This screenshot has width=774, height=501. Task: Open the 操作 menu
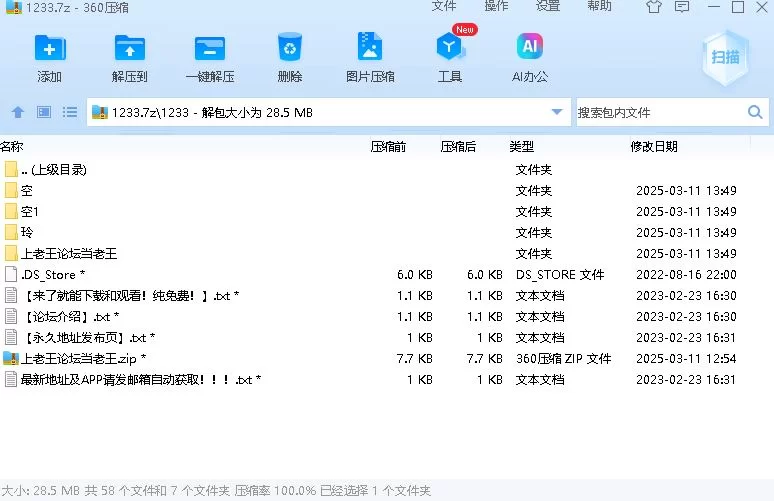[x=496, y=6]
